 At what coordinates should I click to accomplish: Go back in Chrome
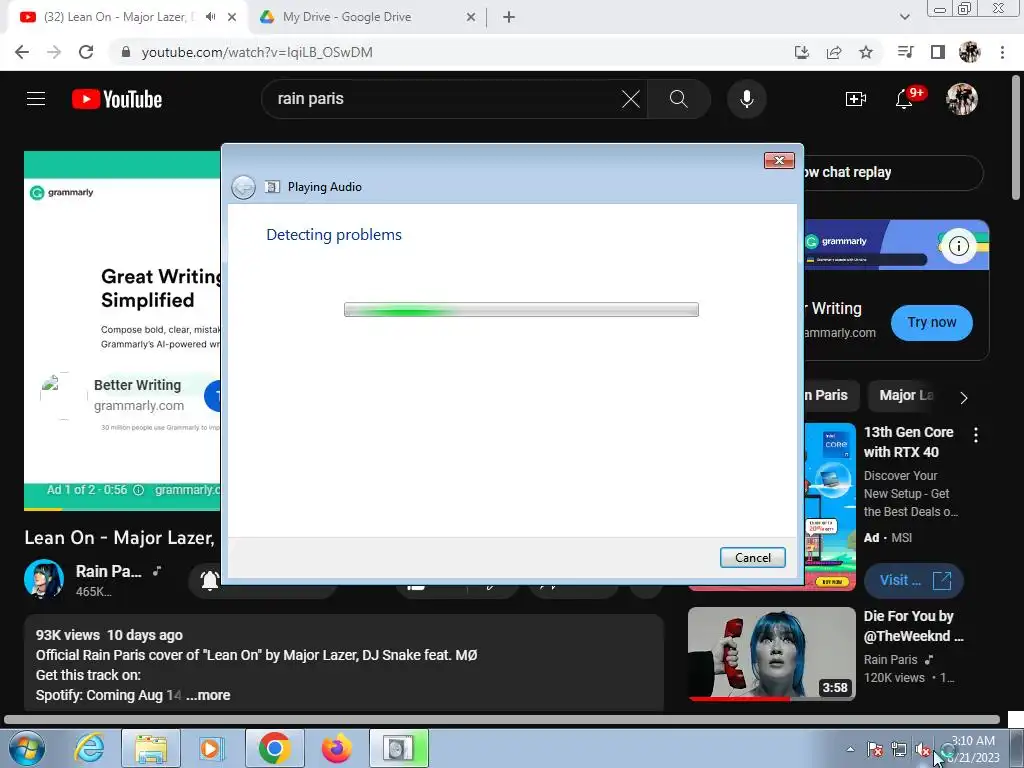pos(22,52)
